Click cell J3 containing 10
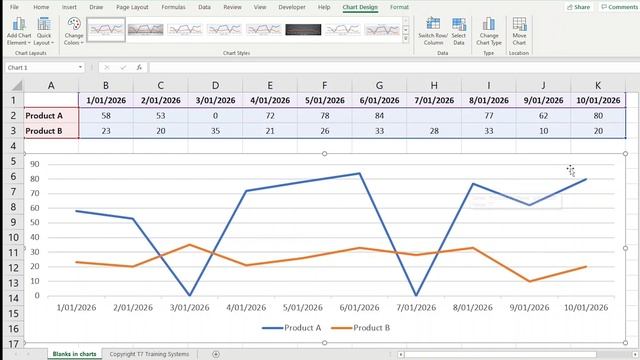Image resolution: width=640 pixels, height=360 pixels. tap(543, 131)
